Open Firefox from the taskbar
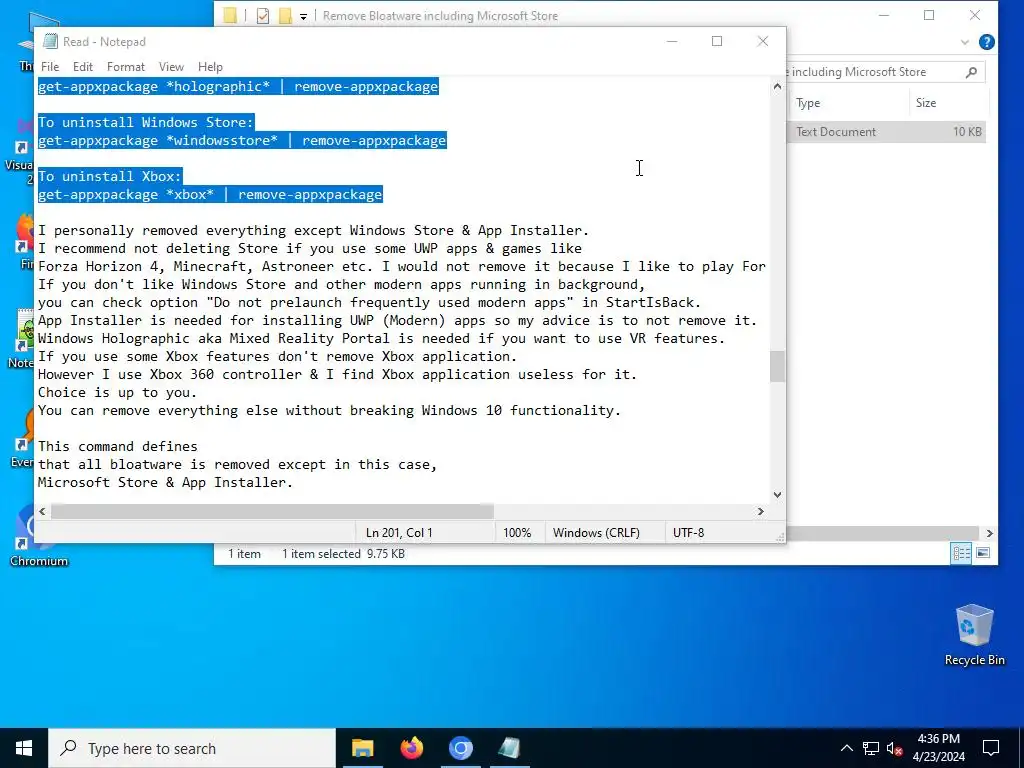 pyautogui.click(x=411, y=748)
